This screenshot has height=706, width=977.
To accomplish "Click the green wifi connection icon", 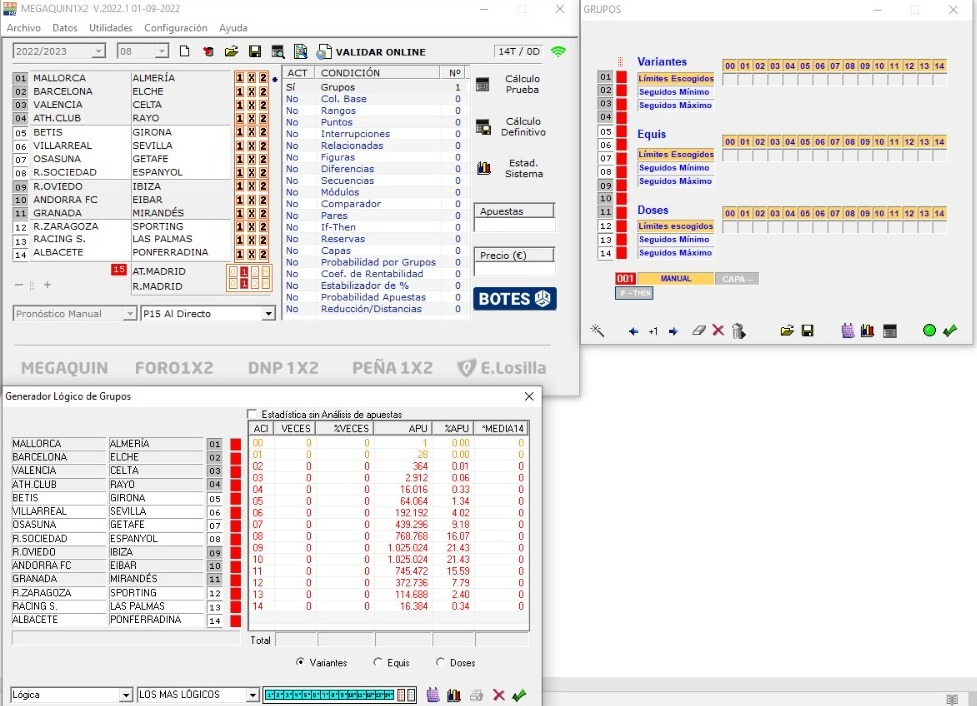I will [558, 51].
